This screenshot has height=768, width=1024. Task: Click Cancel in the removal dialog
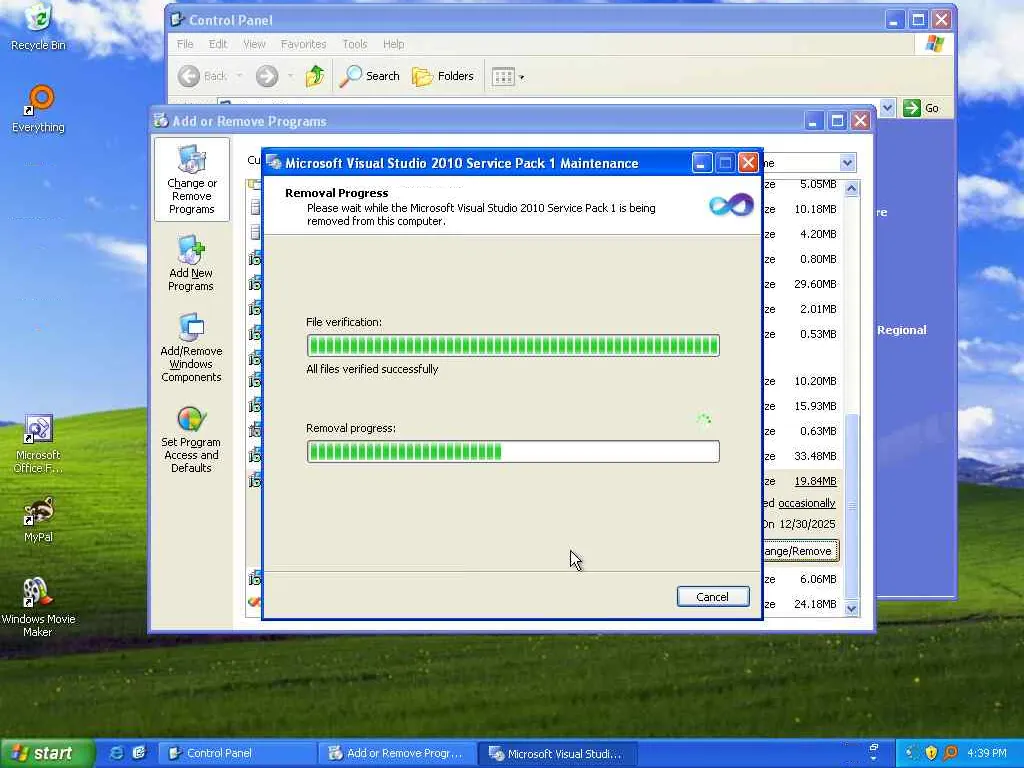point(712,596)
